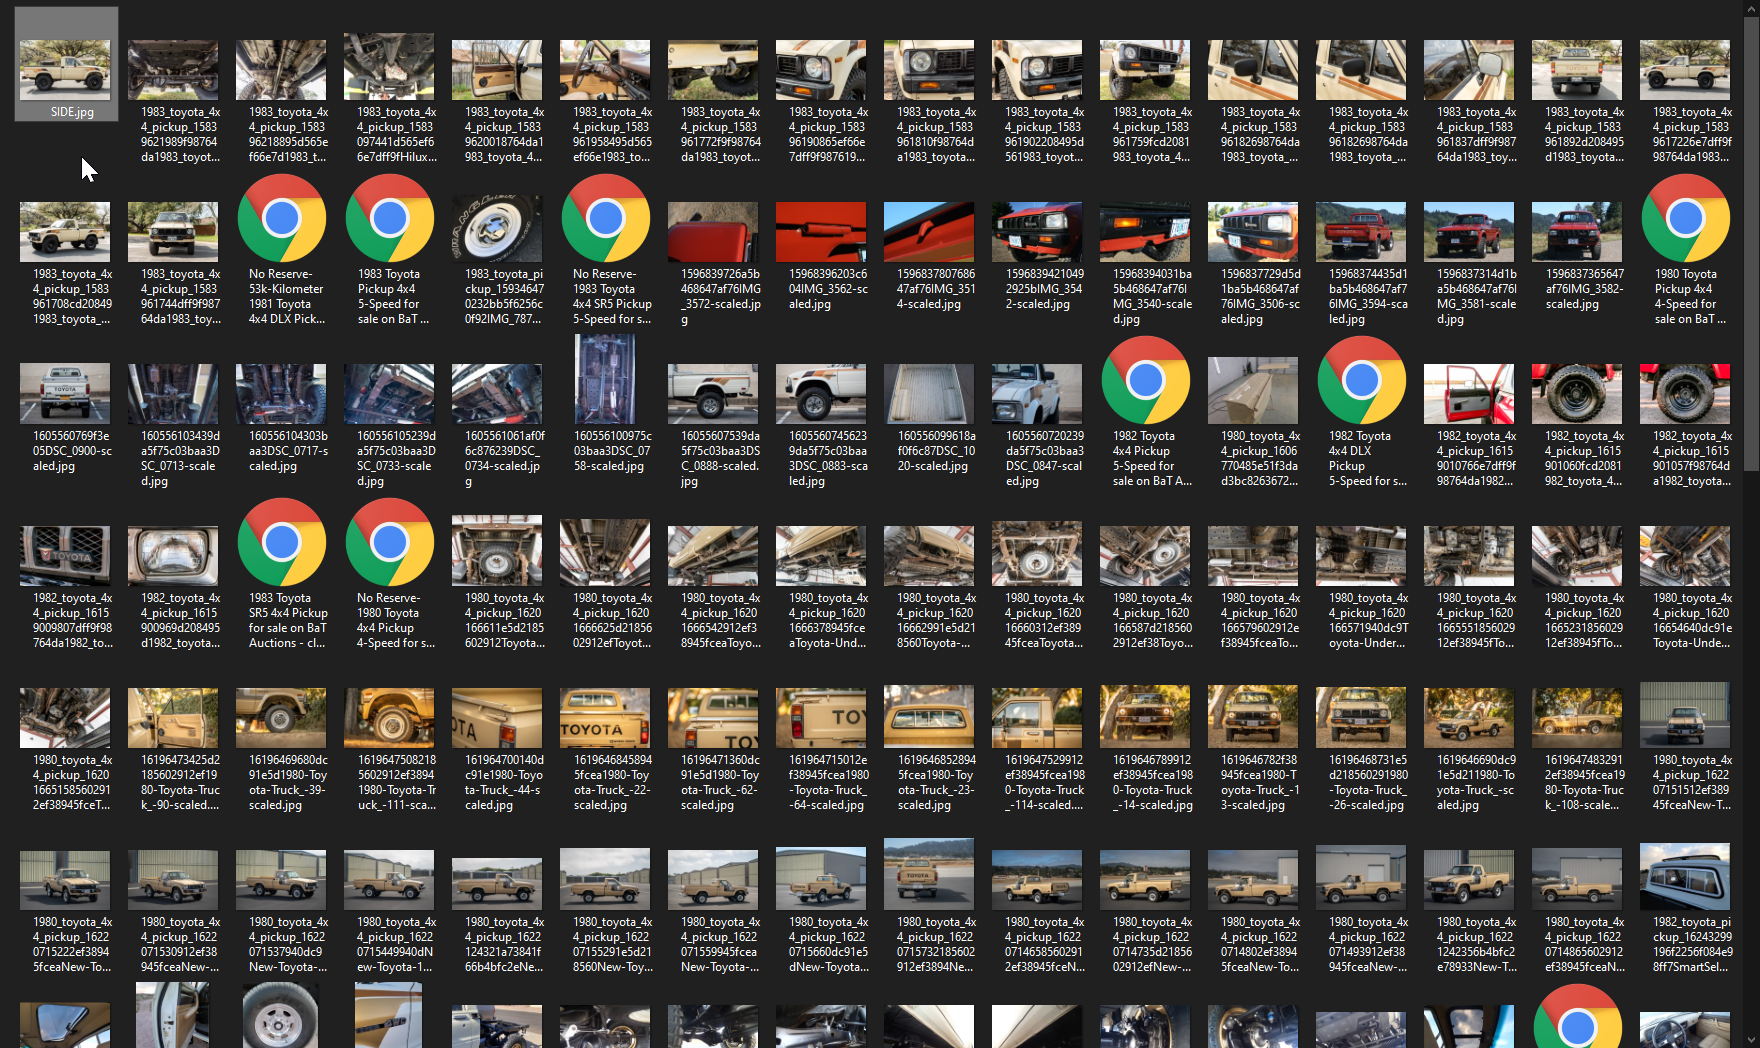1760x1048 pixels.
Task: Click file name ending "Truck_-64-scaled.jpg"
Action: pyautogui.click(x=828, y=782)
